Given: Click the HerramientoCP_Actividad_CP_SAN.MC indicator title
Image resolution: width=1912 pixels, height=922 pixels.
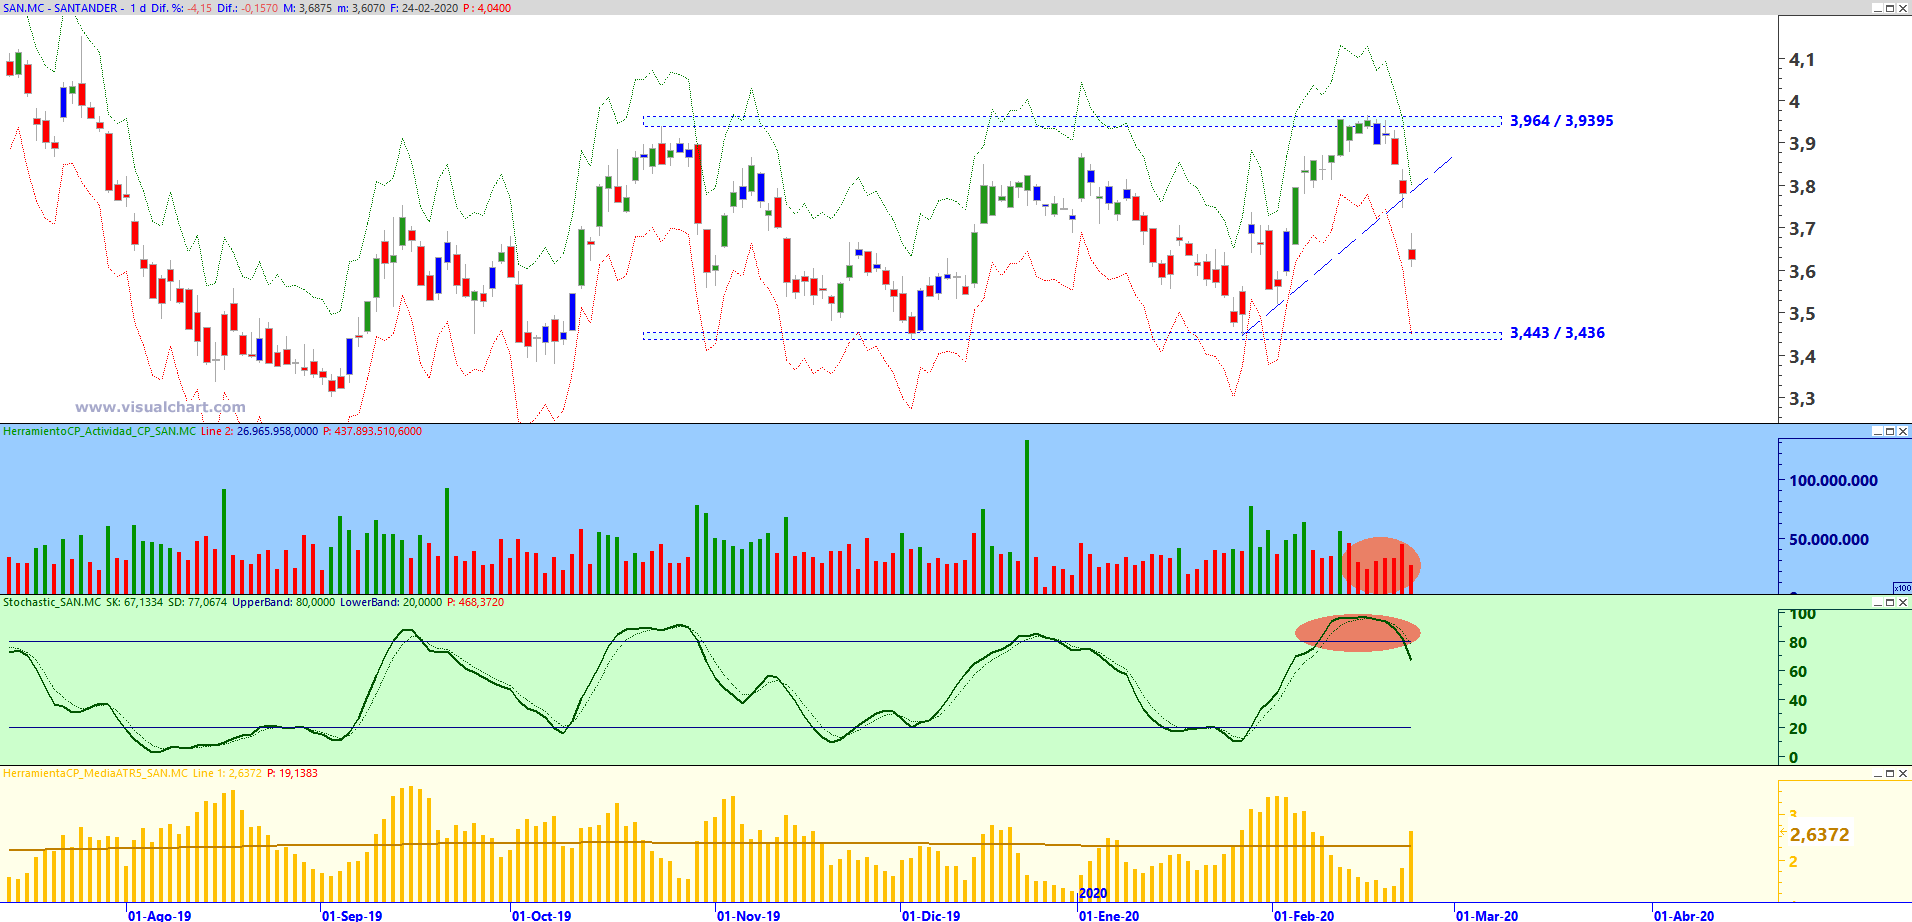Looking at the screenshot, I should [x=100, y=432].
